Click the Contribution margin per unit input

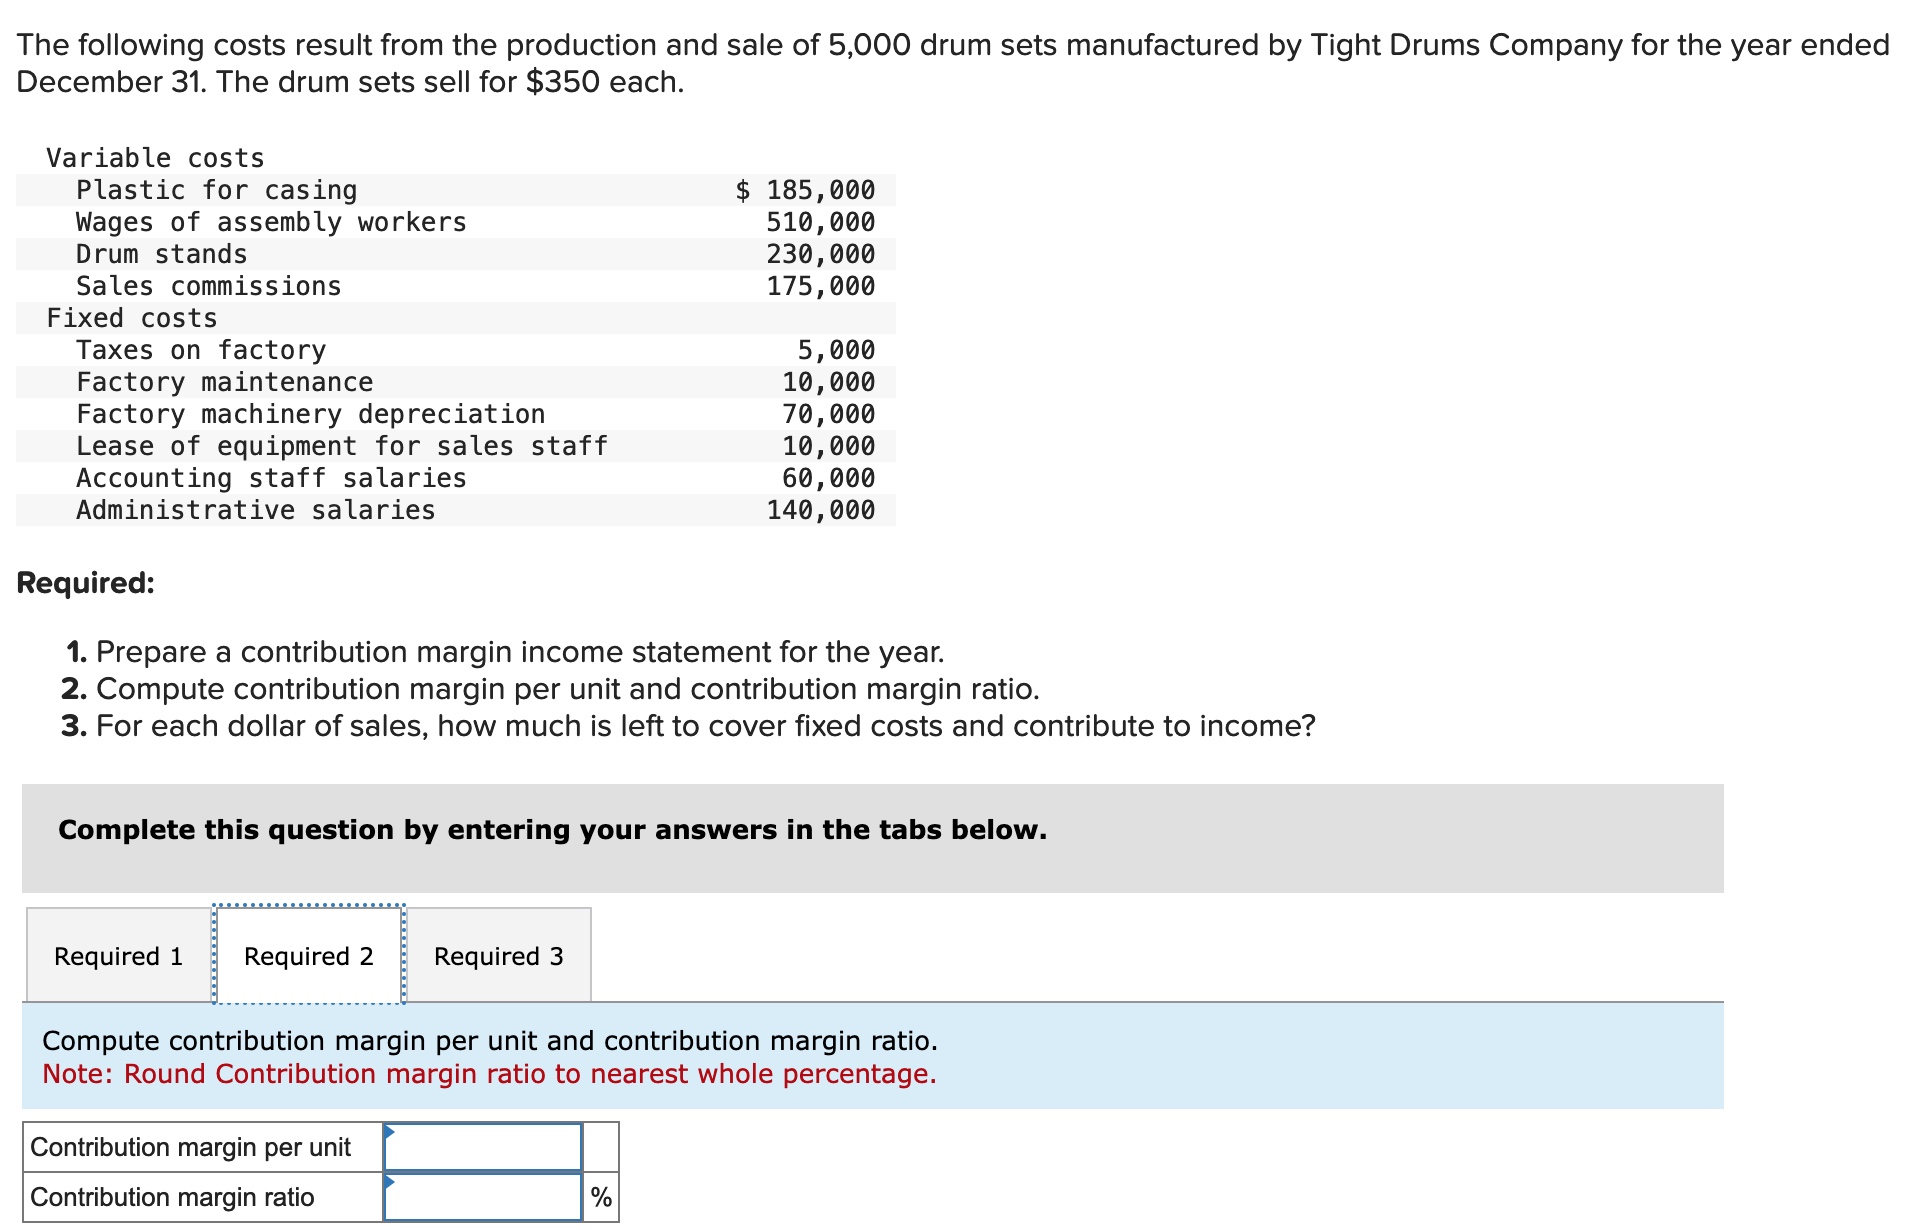click(x=483, y=1147)
